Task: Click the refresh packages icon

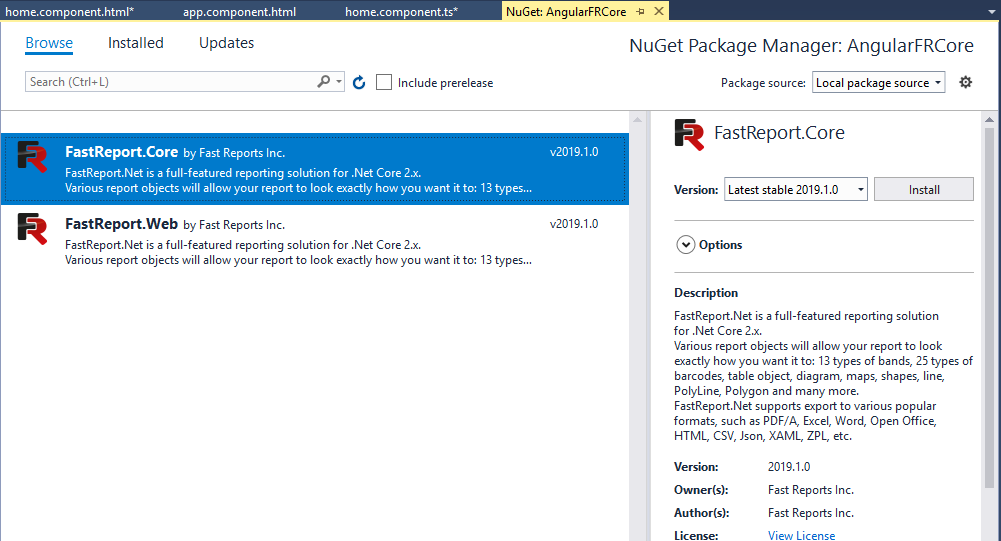Action: pos(360,83)
